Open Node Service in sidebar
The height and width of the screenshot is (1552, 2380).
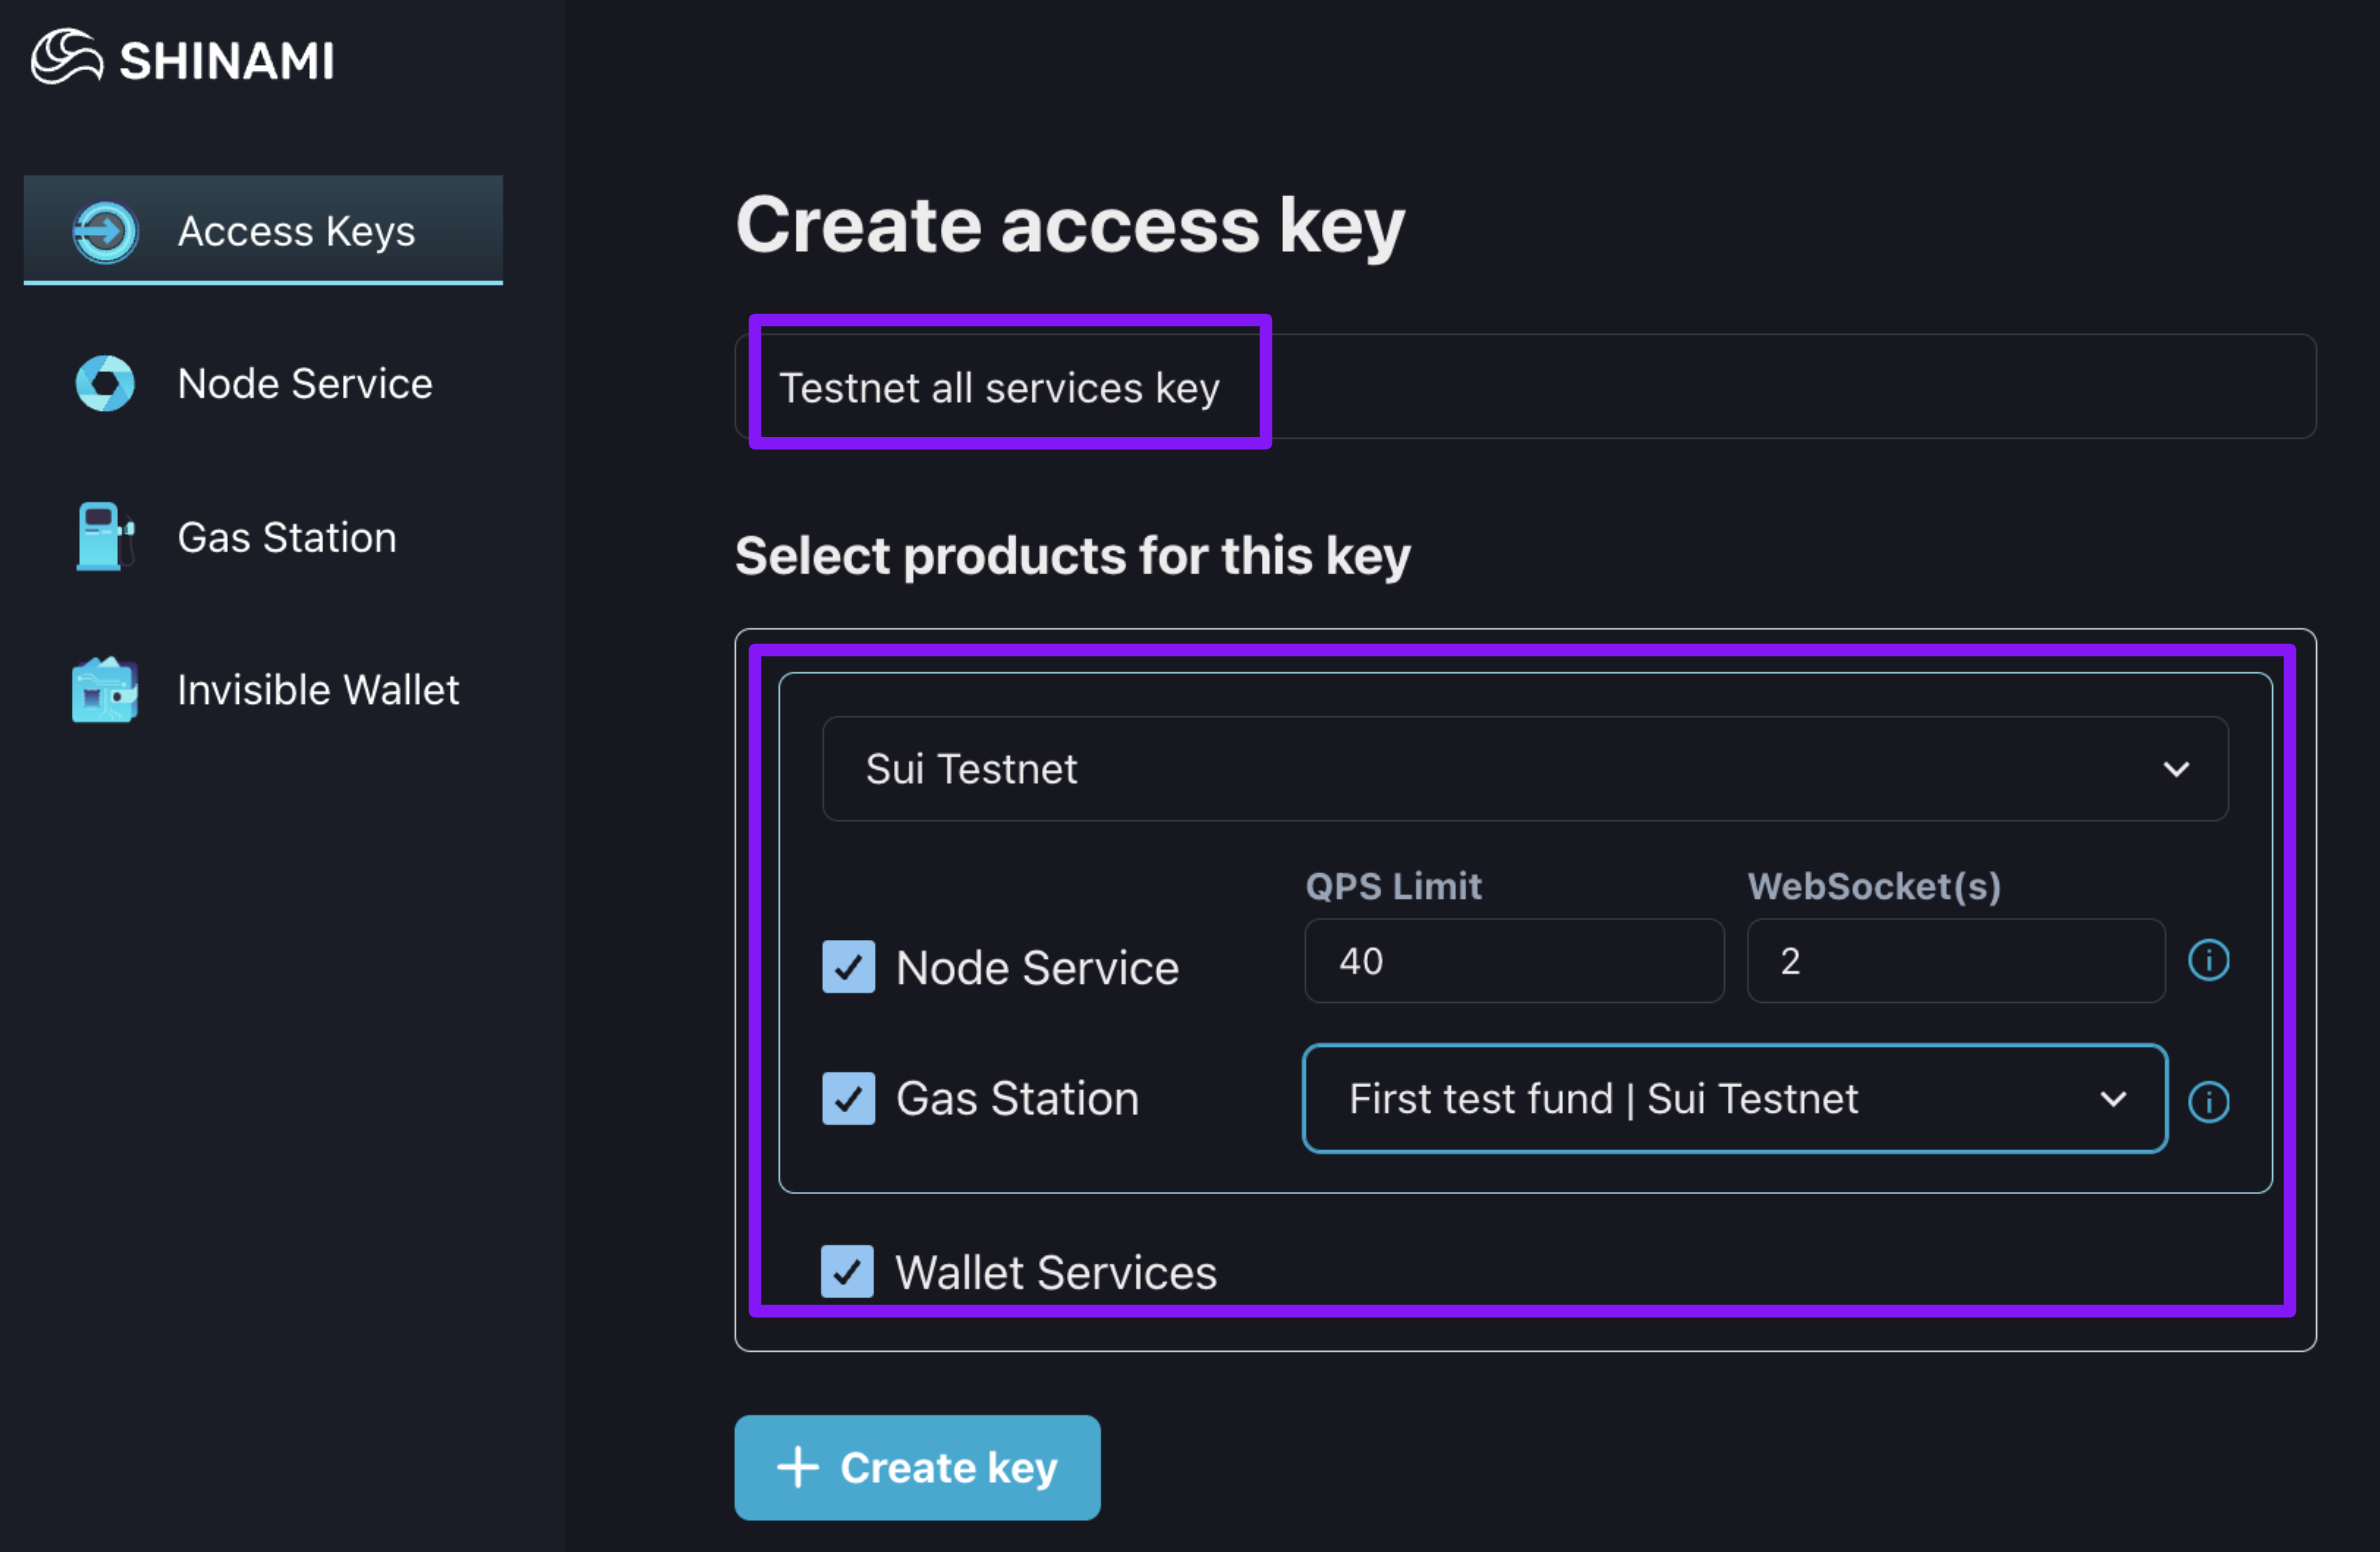(x=304, y=384)
